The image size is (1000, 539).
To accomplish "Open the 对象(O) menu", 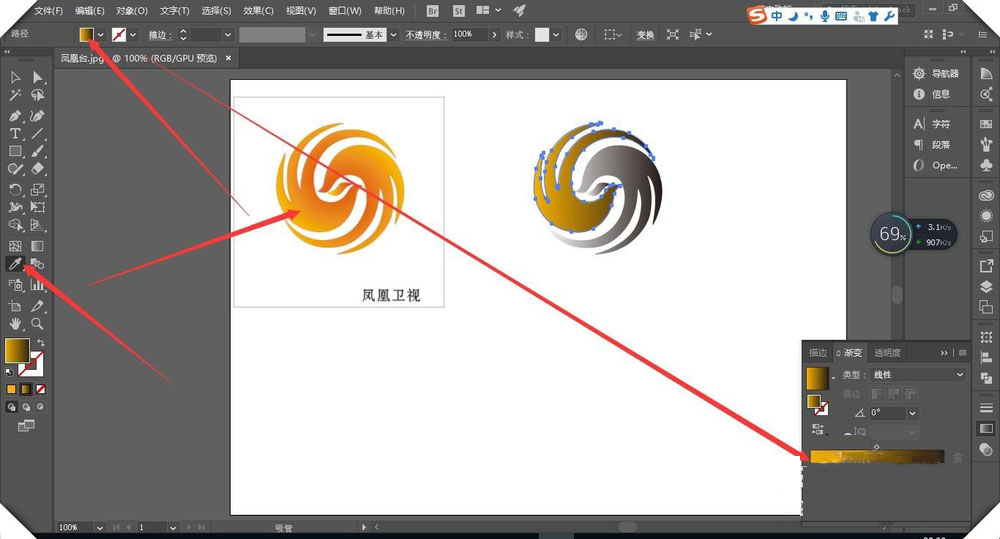I will 131,11.
